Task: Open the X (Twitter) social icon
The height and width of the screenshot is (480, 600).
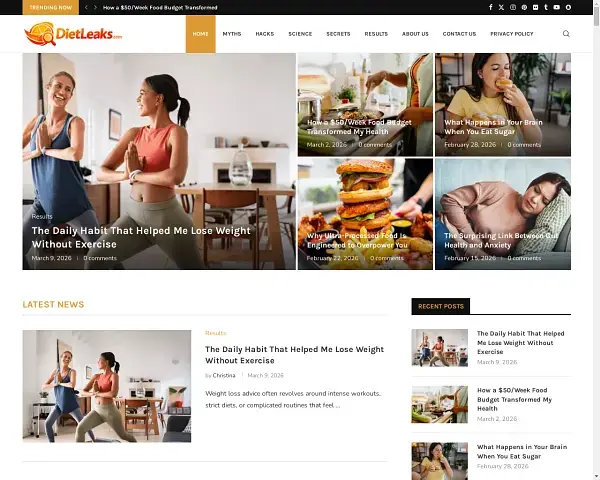Action: click(501, 7)
